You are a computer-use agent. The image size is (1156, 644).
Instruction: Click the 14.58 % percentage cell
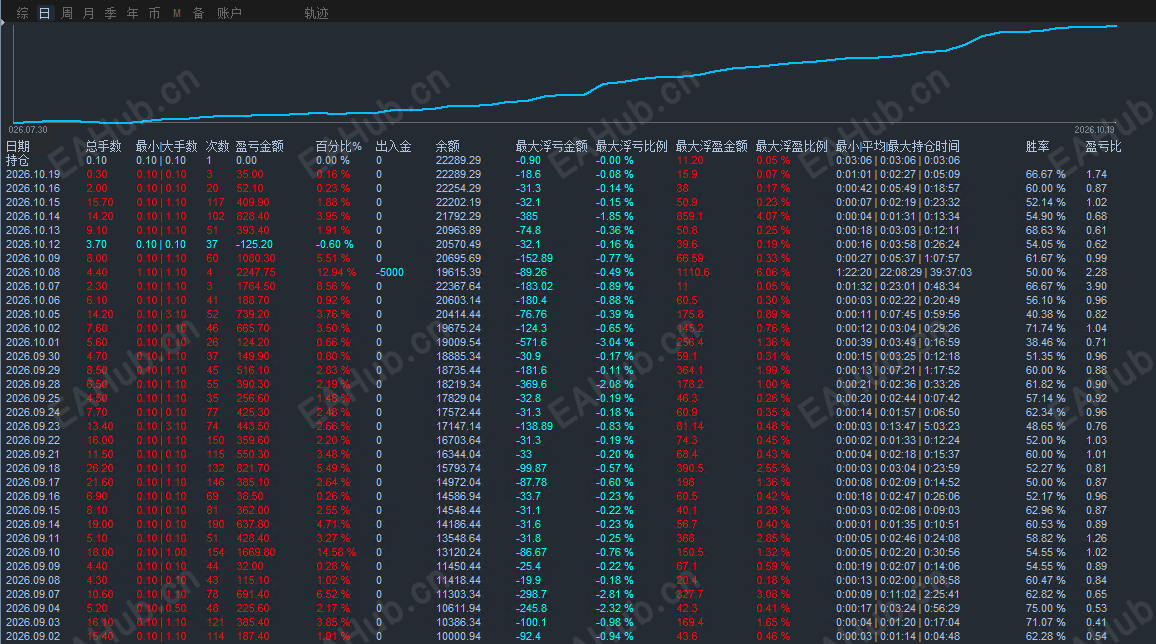pos(336,553)
